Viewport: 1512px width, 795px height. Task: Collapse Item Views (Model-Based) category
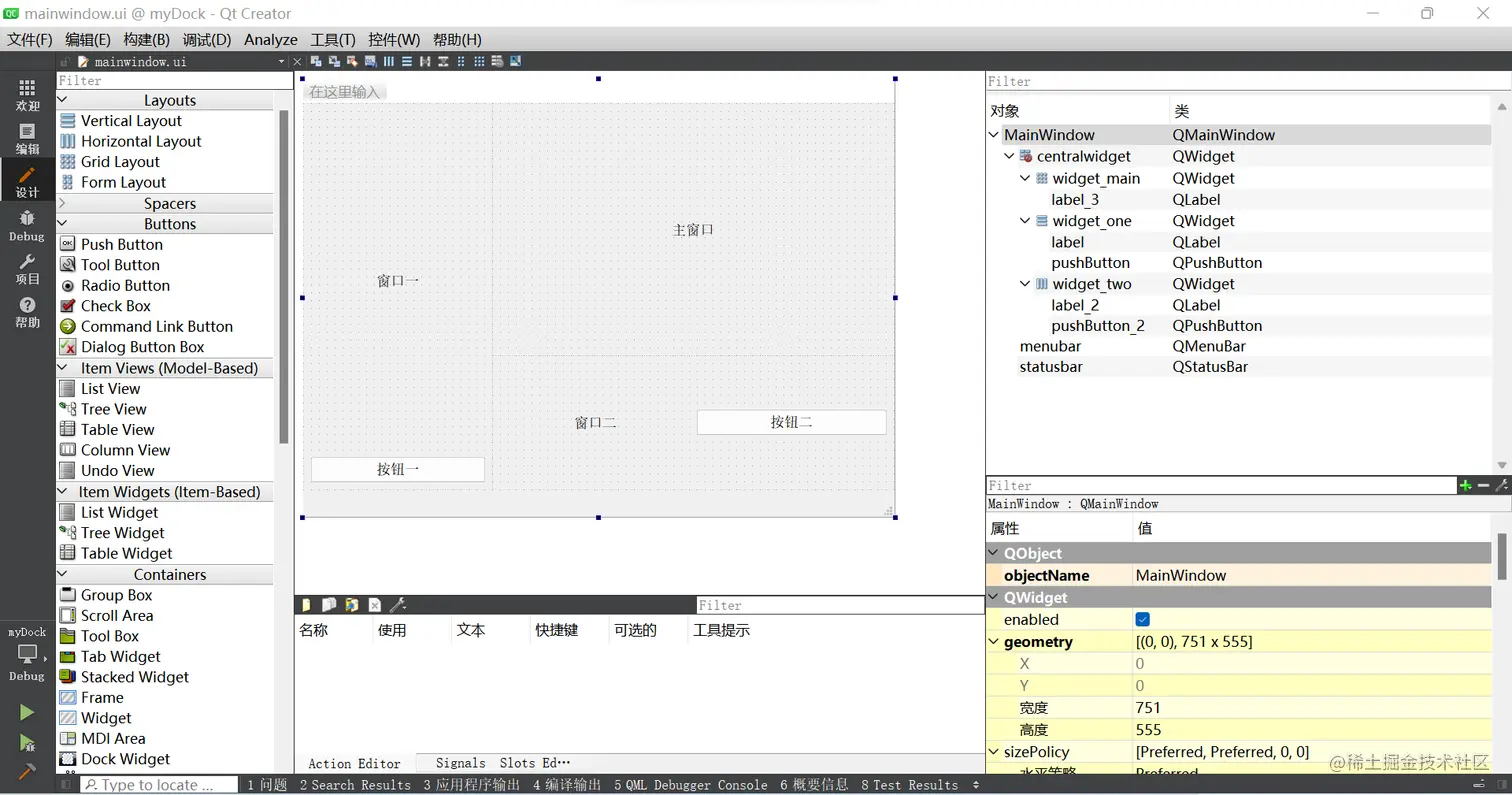[63, 368]
